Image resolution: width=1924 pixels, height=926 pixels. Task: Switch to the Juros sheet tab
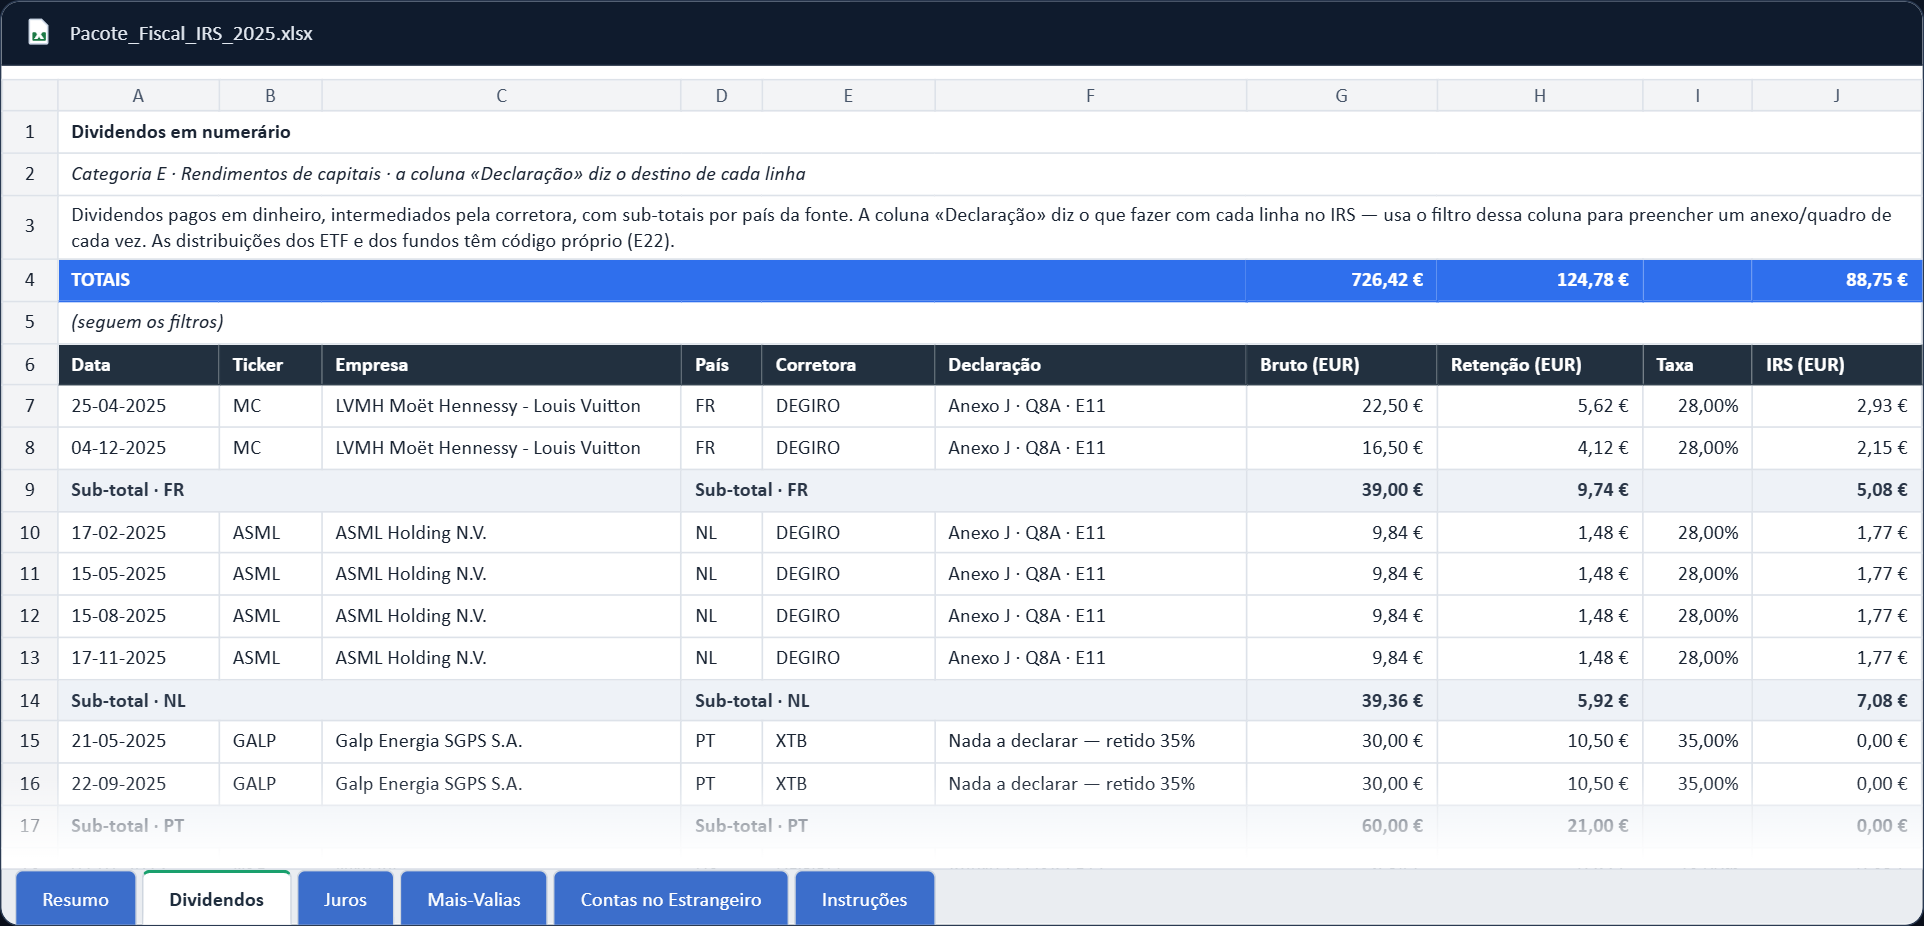point(345,899)
